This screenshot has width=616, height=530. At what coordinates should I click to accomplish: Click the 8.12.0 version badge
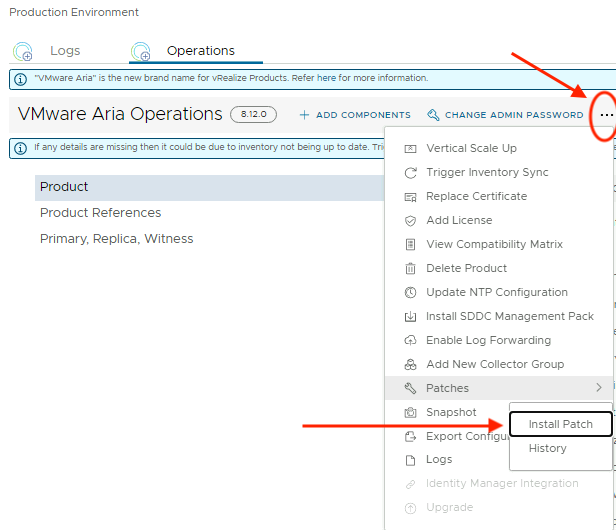coord(253,114)
